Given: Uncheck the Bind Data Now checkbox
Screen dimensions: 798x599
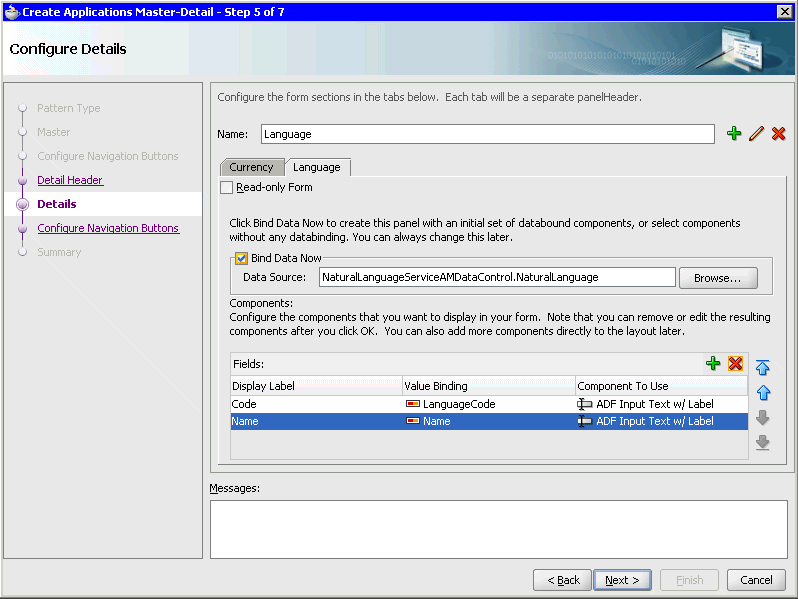Looking at the screenshot, I should click(241, 259).
